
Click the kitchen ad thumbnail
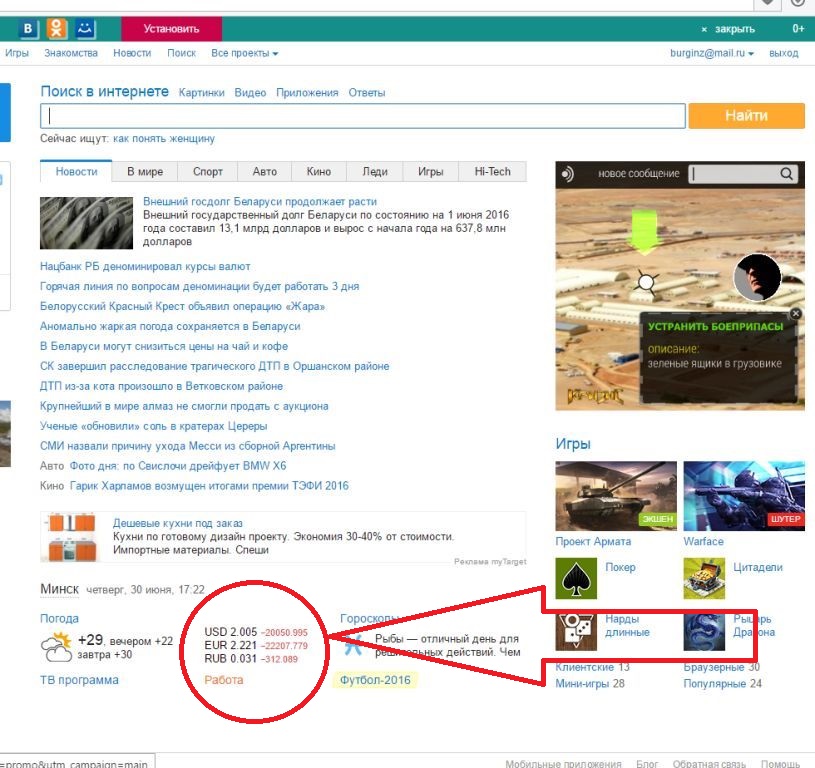click(x=72, y=537)
